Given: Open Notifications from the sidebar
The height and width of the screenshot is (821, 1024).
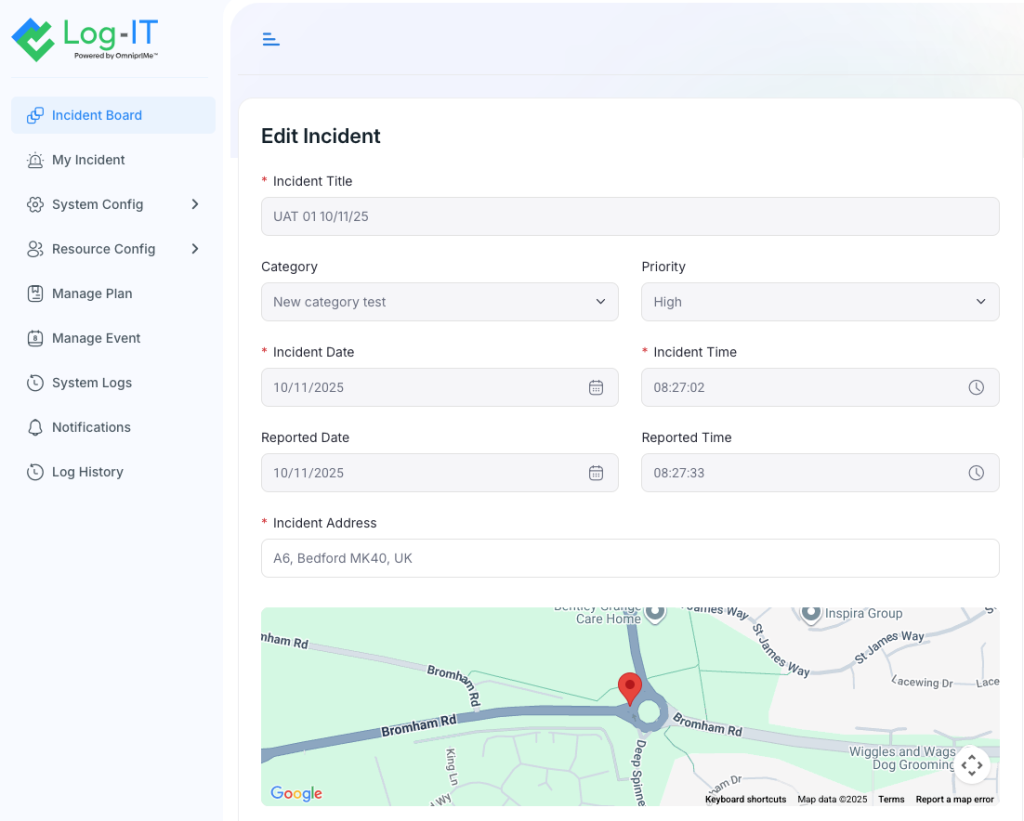Looking at the screenshot, I should coord(90,427).
